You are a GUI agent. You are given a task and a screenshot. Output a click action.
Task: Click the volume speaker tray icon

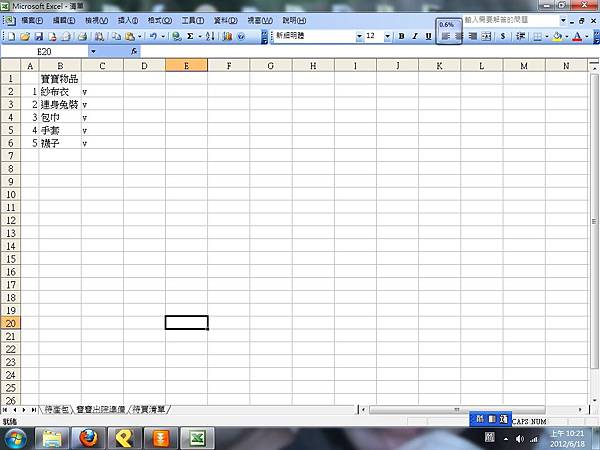[x=520, y=439]
